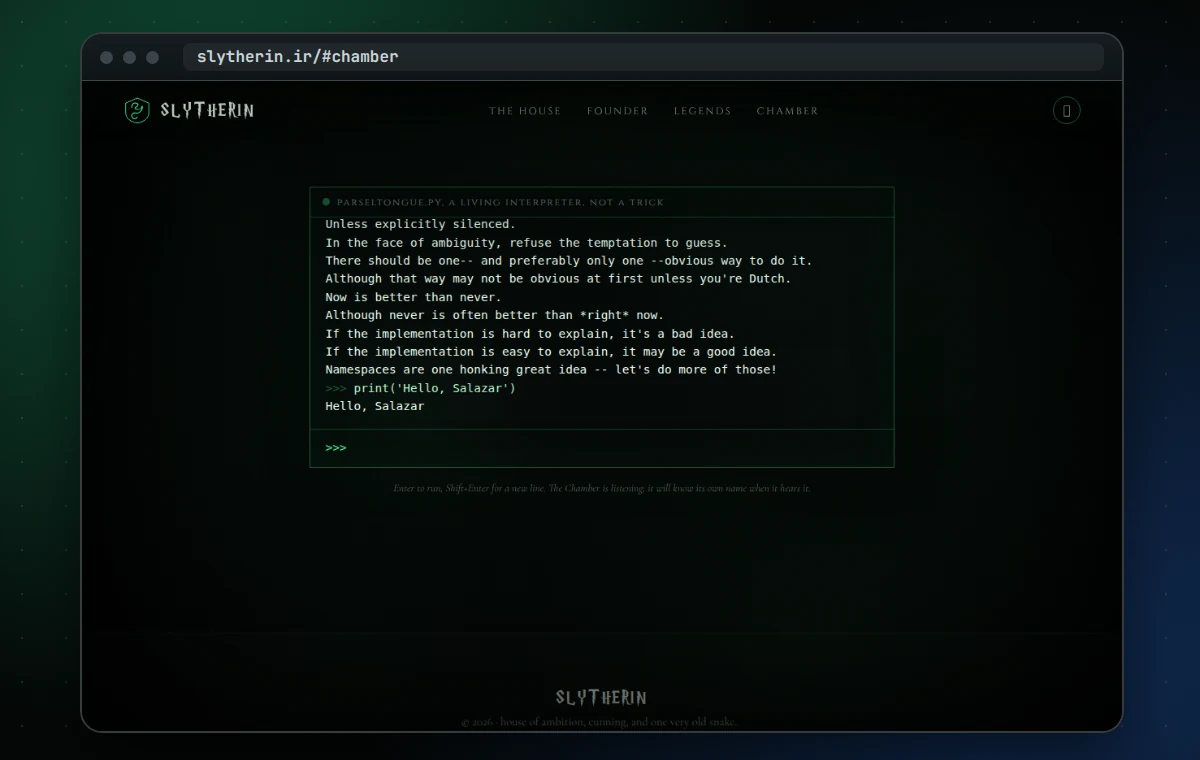Viewport: 1200px width, 760px height.
Task: Click the "Namespaces are one honking great idea" line
Action: click(x=551, y=370)
